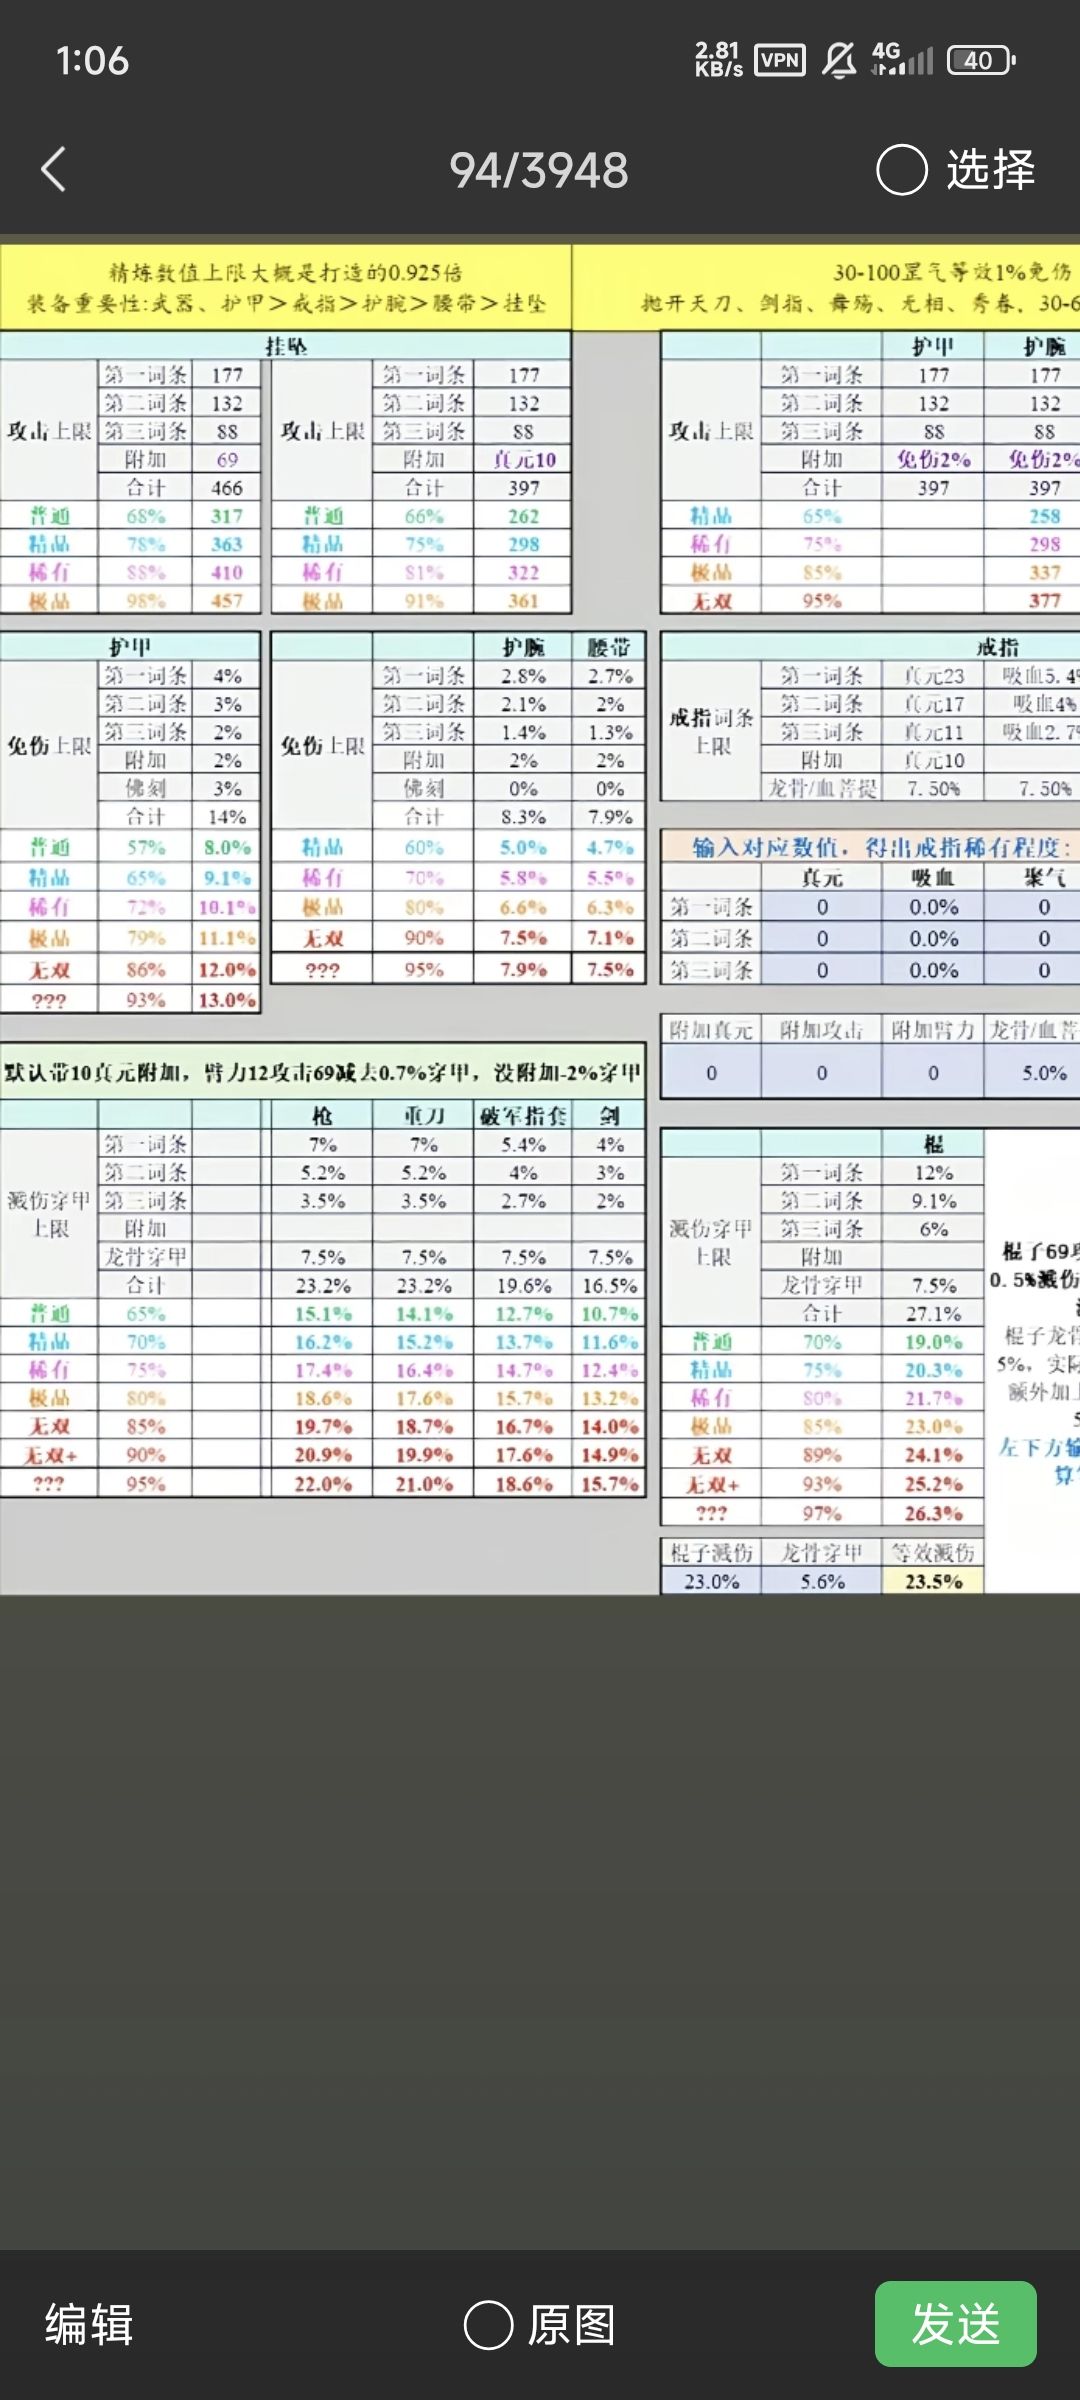Tap the 26.3% cell under 棍
Screen dimensions: 1080x2400
coord(933,1513)
